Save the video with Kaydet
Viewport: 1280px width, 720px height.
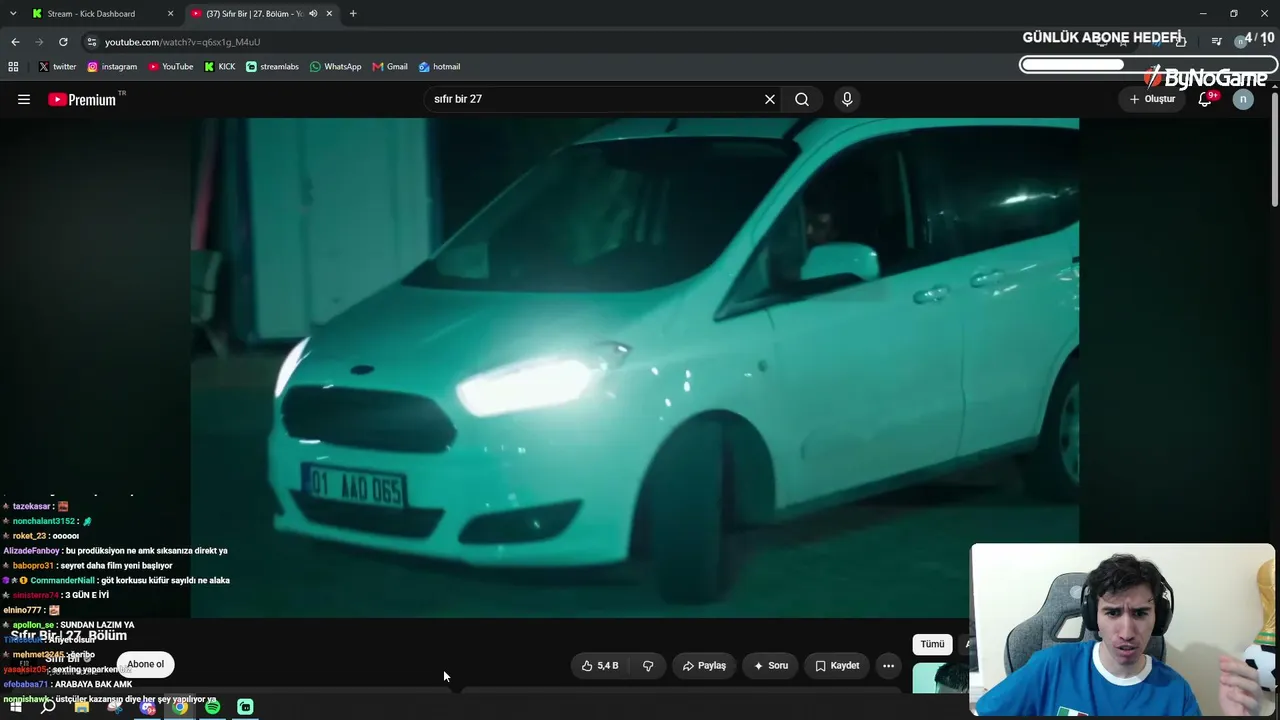[837, 665]
